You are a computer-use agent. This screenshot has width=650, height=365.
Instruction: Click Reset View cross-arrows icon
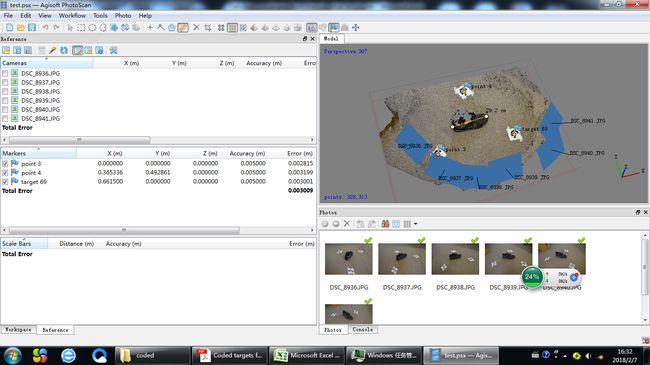(x=356, y=28)
